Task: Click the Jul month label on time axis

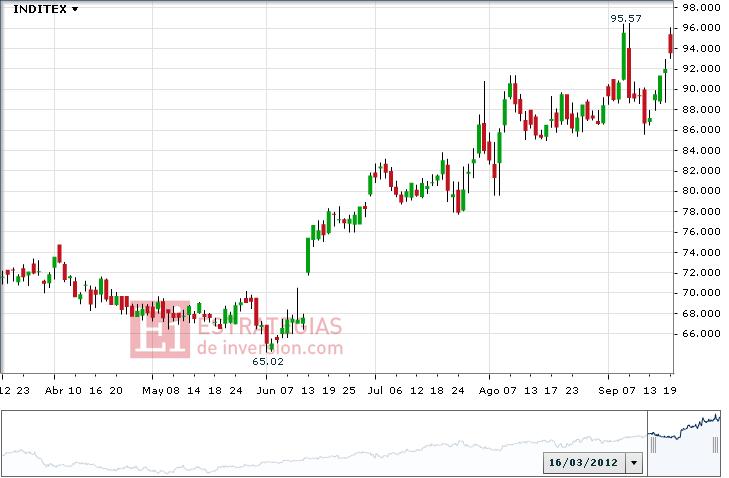Action: (375, 391)
